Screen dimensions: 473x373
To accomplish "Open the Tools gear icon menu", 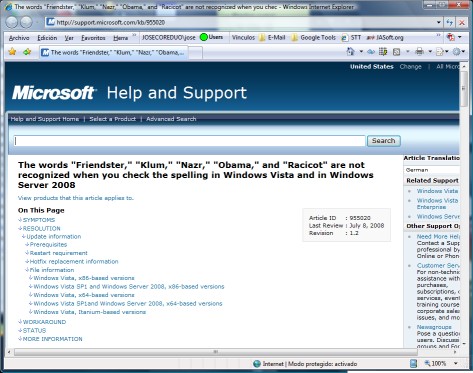I will 457,51.
